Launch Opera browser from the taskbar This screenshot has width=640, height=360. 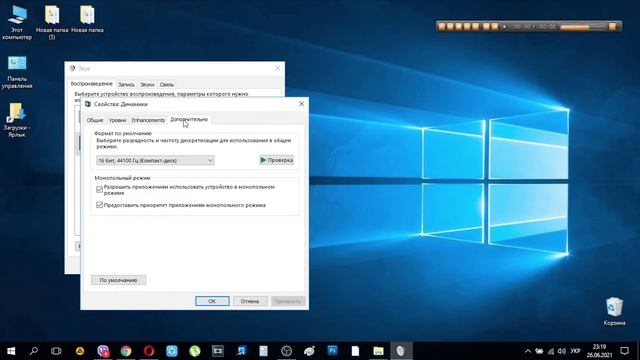(x=149, y=351)
